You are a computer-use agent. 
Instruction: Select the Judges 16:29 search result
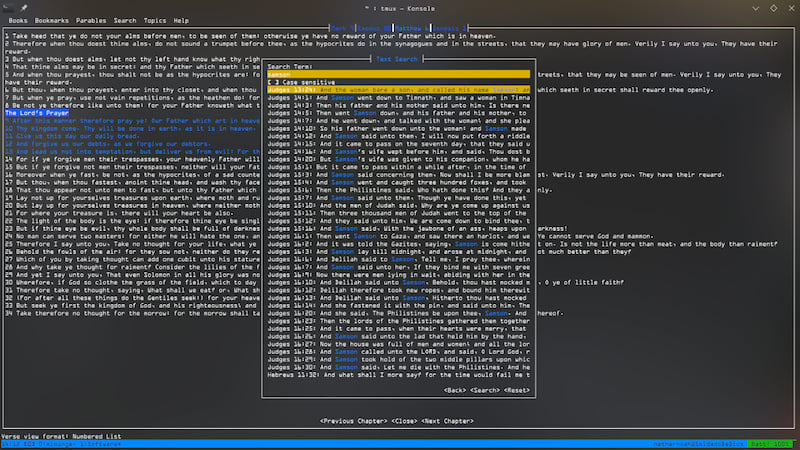398,360
